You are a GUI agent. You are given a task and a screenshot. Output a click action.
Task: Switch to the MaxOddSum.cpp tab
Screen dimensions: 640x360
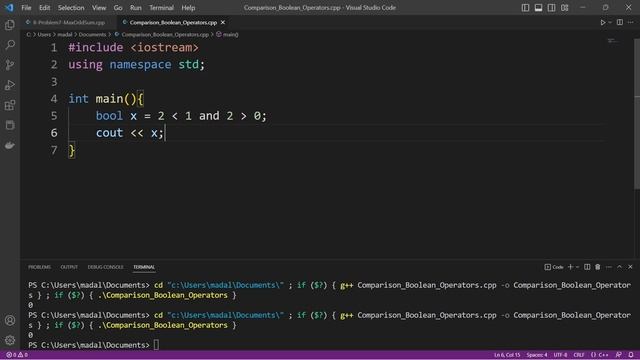(69, 22)
